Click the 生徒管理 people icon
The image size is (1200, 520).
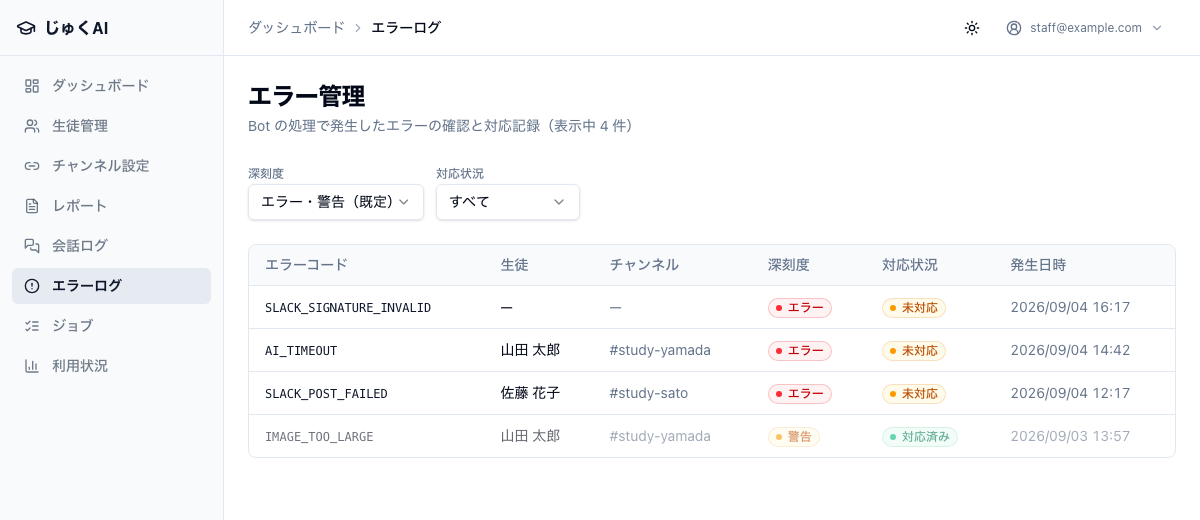tap(32, 126)
